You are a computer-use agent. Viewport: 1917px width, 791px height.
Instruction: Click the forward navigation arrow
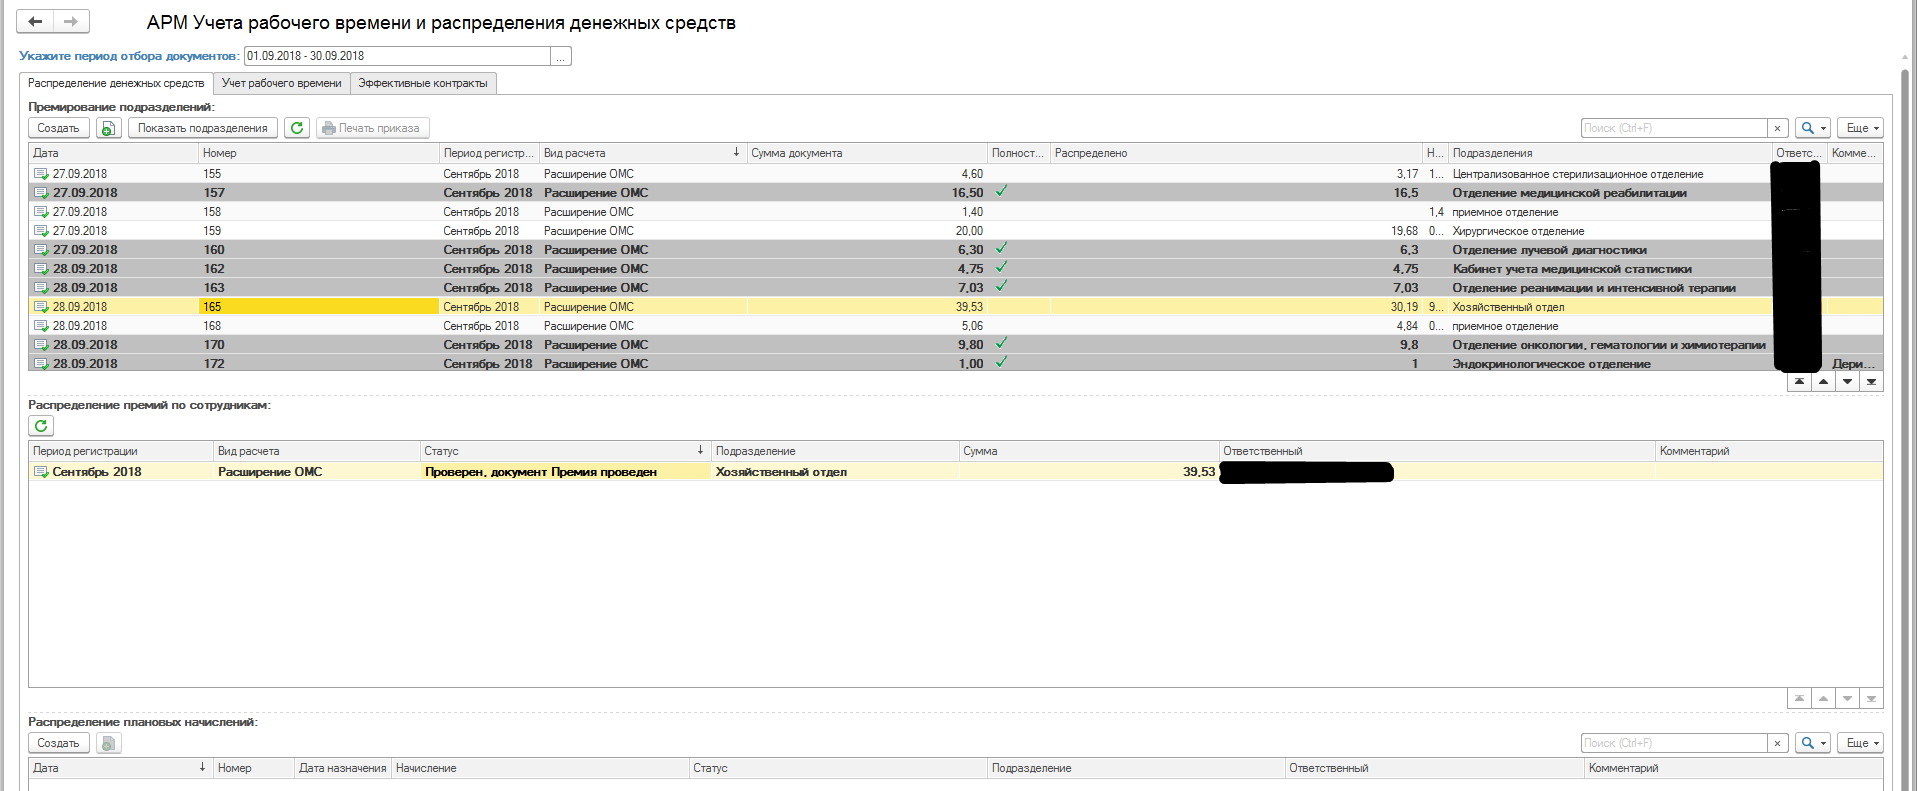(x=71, y=21)
